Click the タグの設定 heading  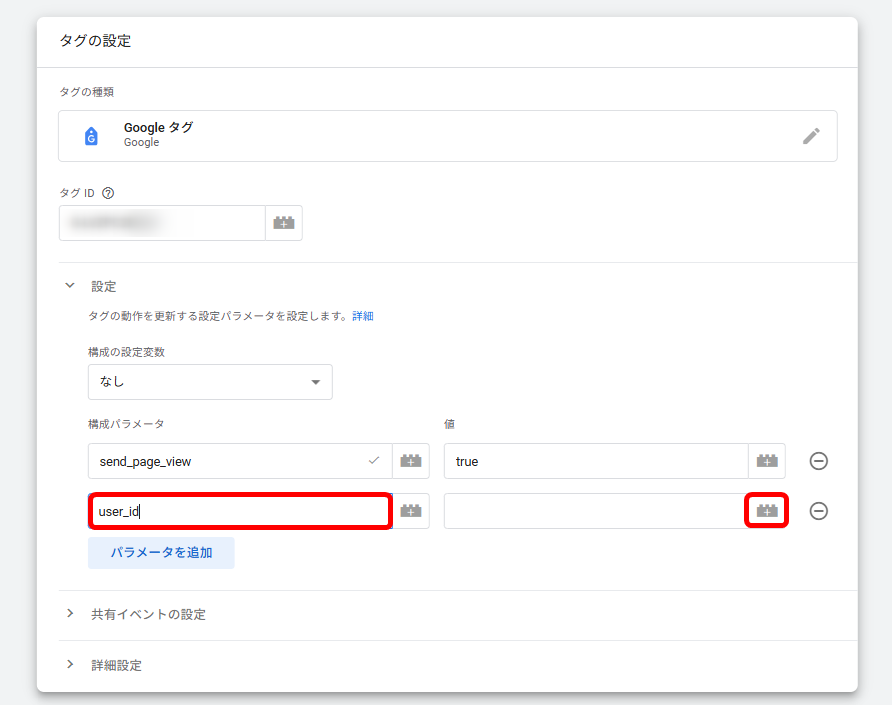click(96, 41)
